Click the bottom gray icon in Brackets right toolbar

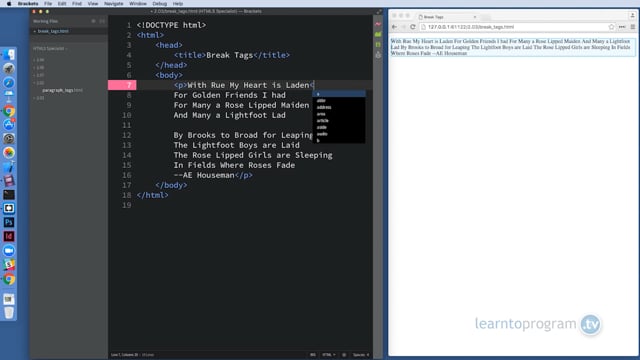[x=378, y=55]
